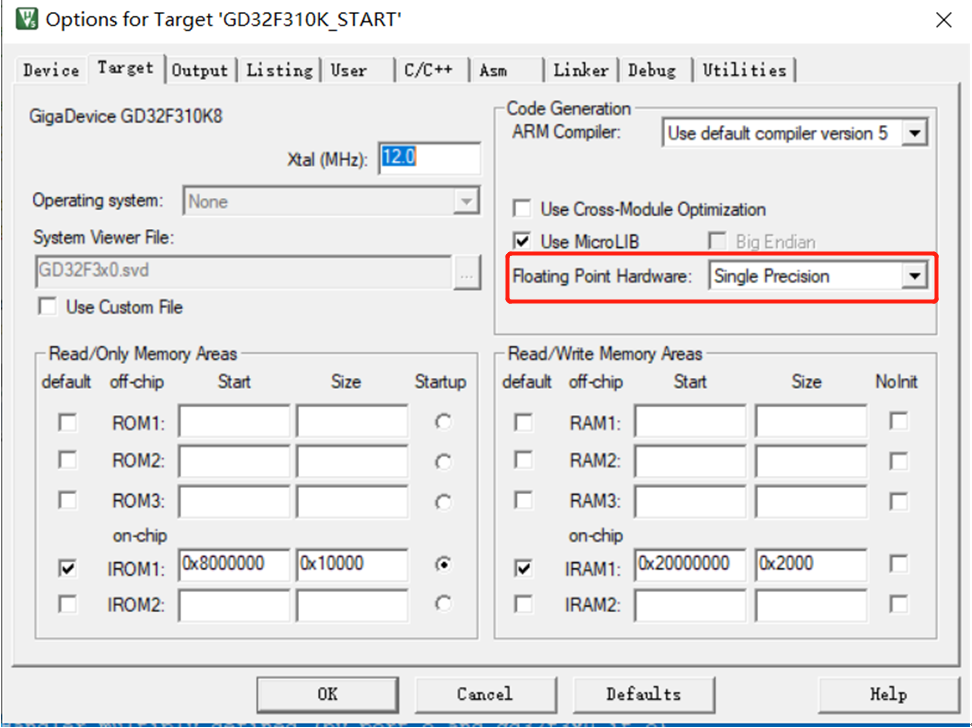Check the ROM3 default checkbox
This screenshot has width=972, height=728.
tap(68, 500)
